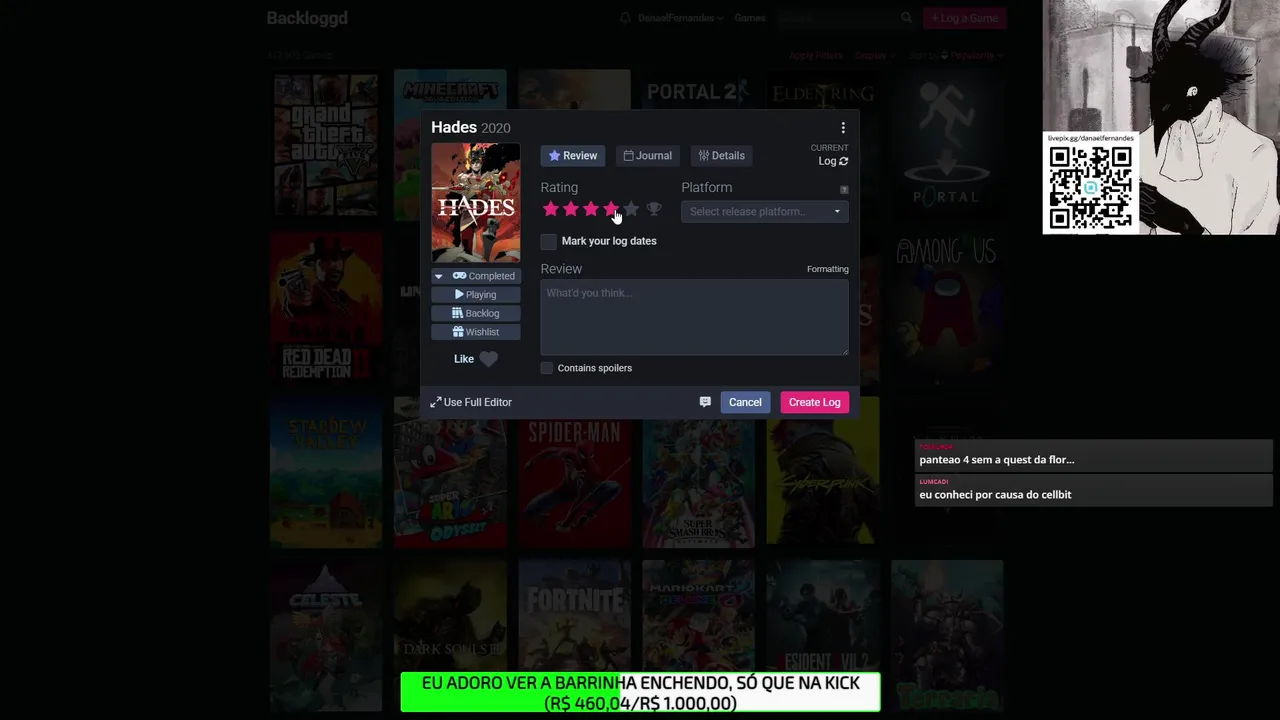Open the Celeste game cover
1280x720 pixels.
pyautogui.click(x=326, y=634)
